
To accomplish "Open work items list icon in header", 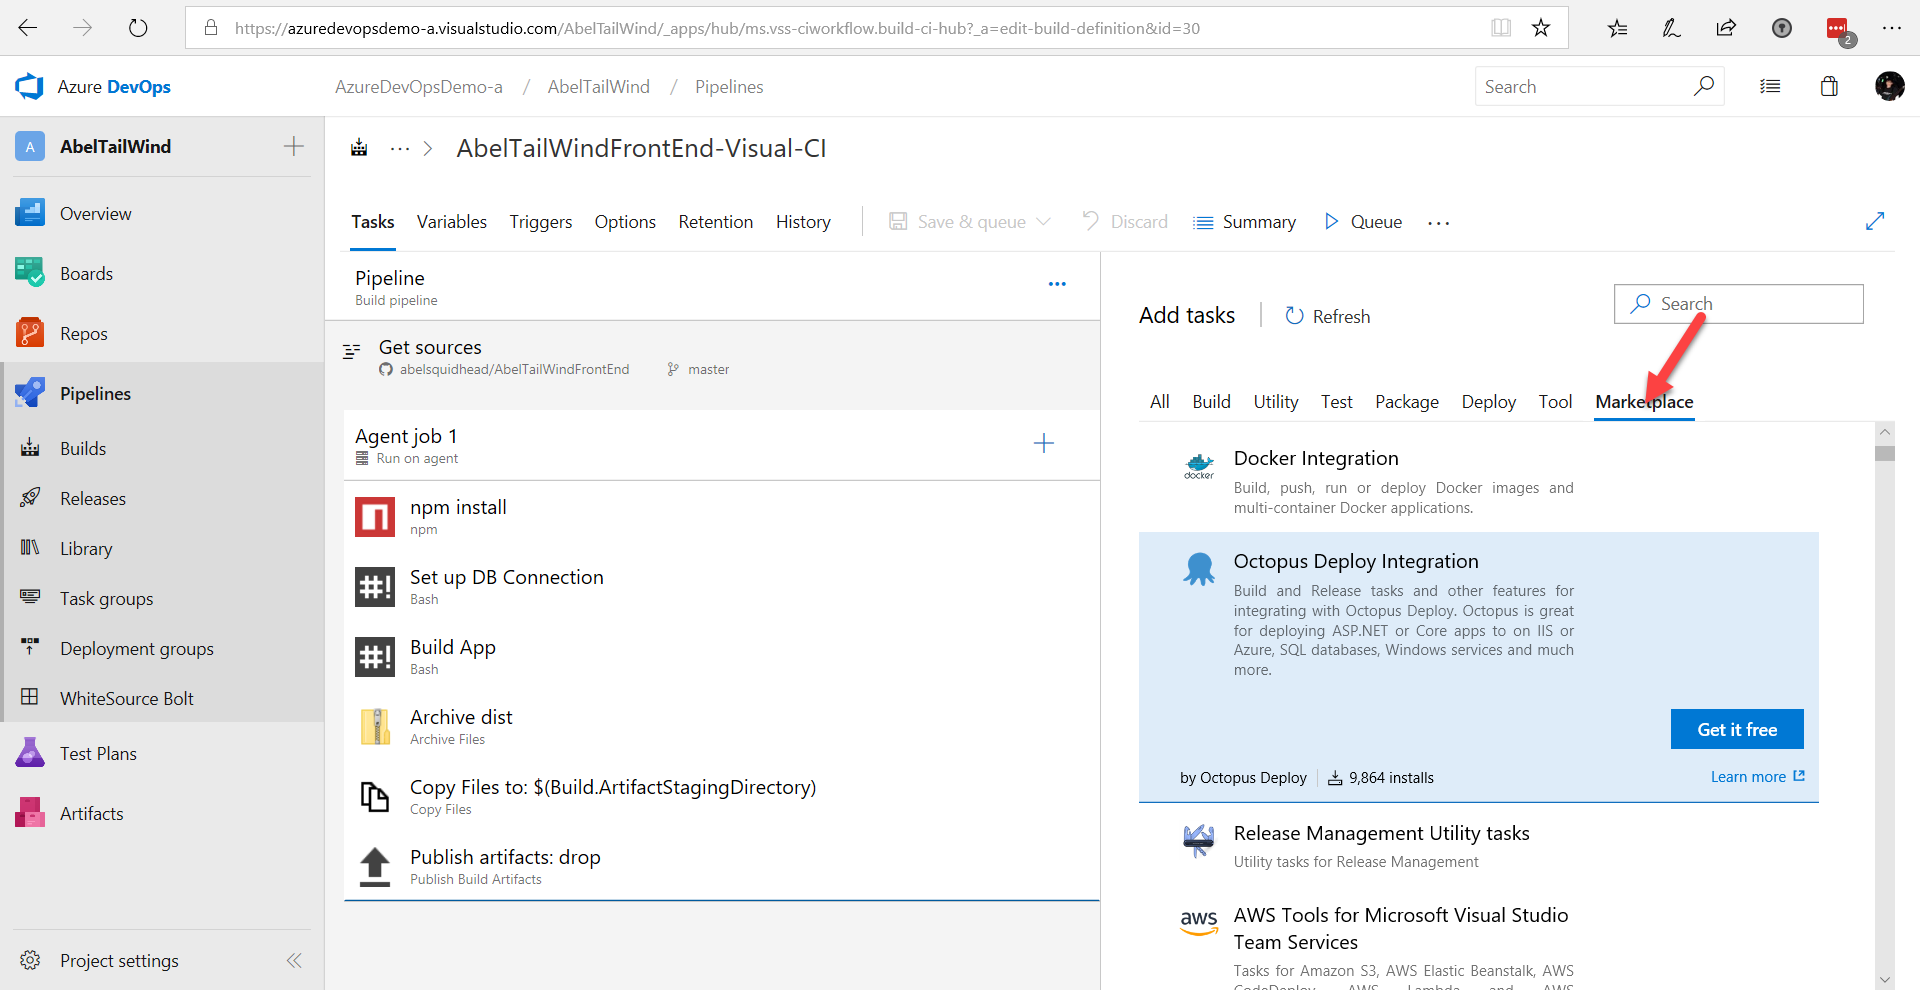I will coord(1770,87).
